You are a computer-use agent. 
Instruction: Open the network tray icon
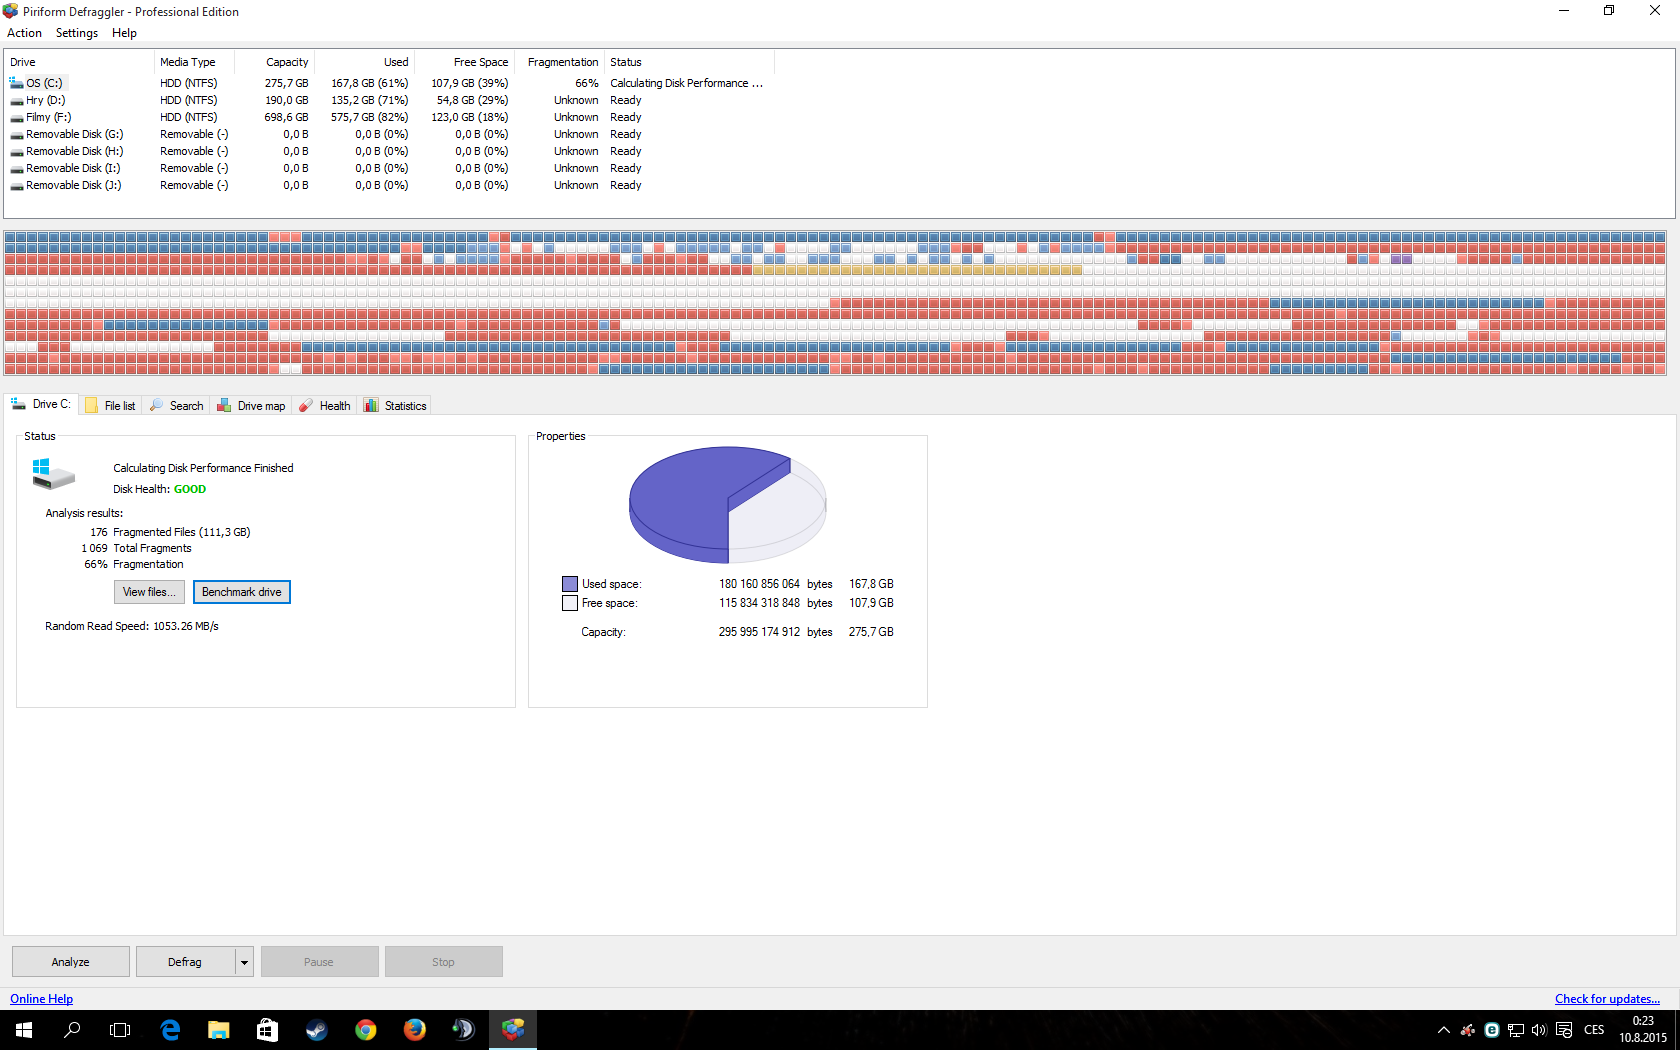[1516, 1030]
